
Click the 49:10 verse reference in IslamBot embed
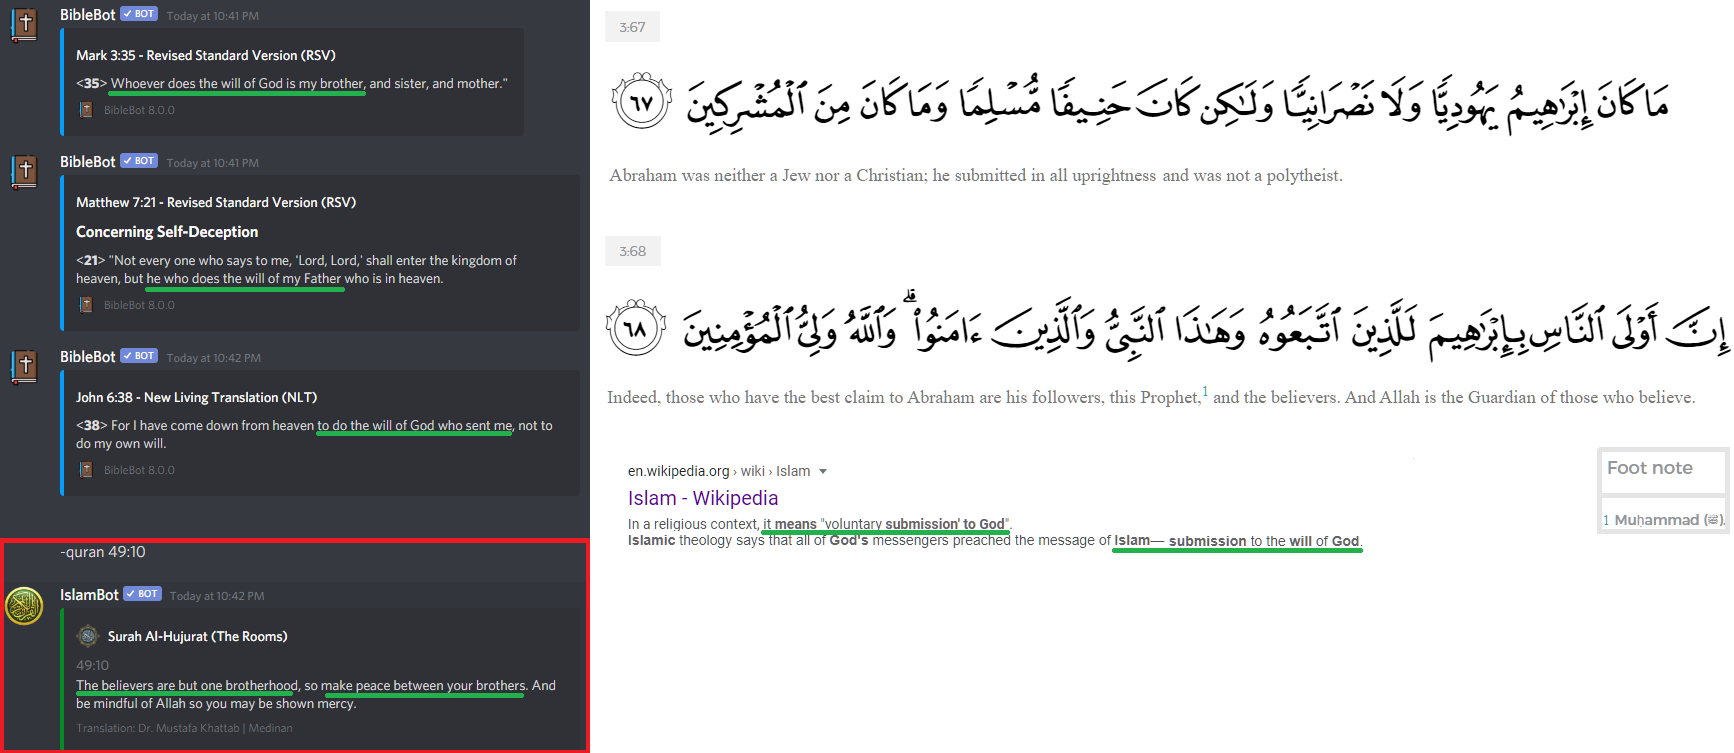pos(93,665)
